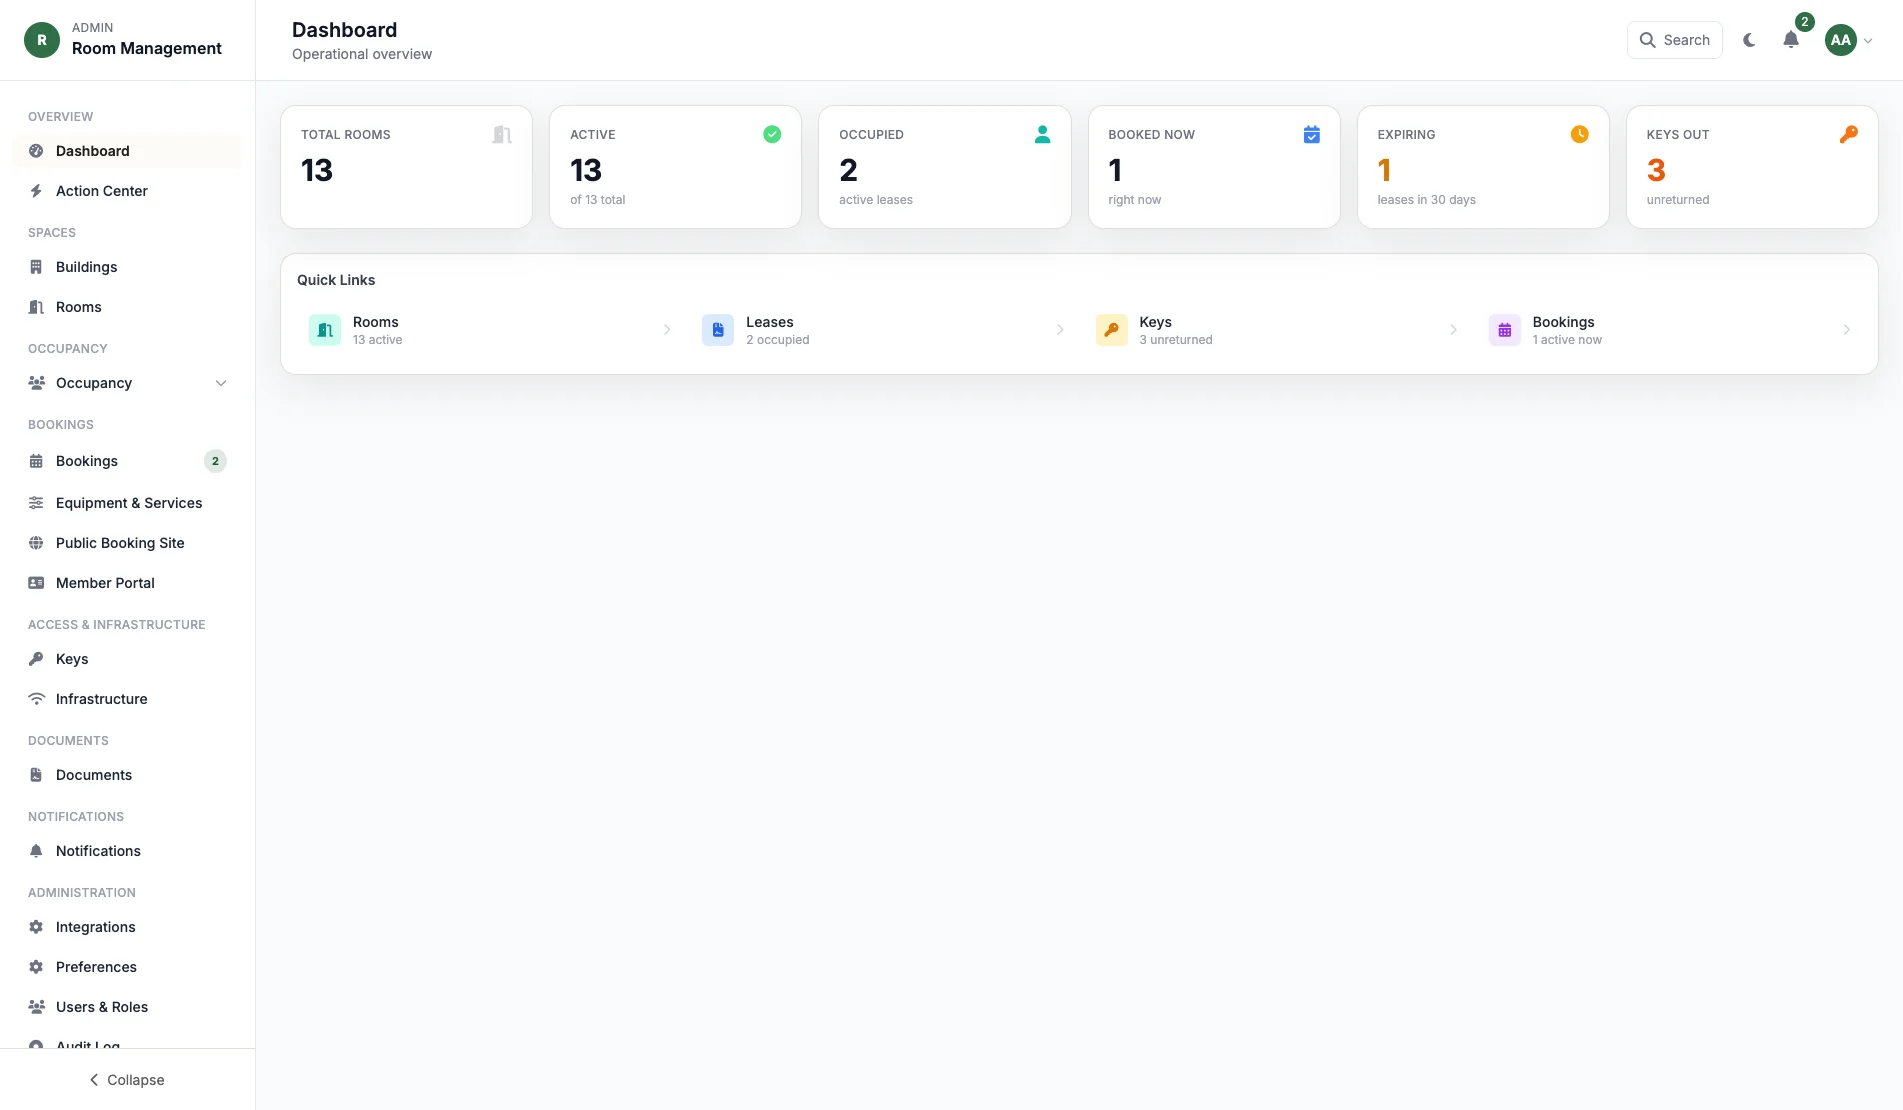Viewport: 1903px width, 1110px height.
Task: Open the Bookings quick link
Action: pyautogui.click(x=1669, y=330)
